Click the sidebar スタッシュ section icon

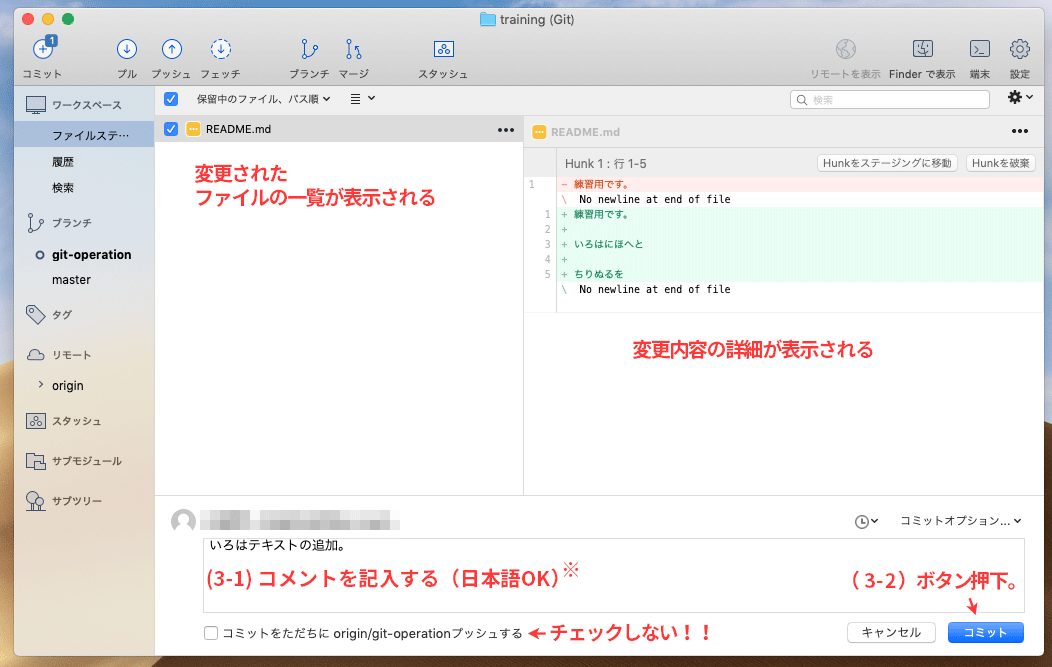[x=36, y=421]
